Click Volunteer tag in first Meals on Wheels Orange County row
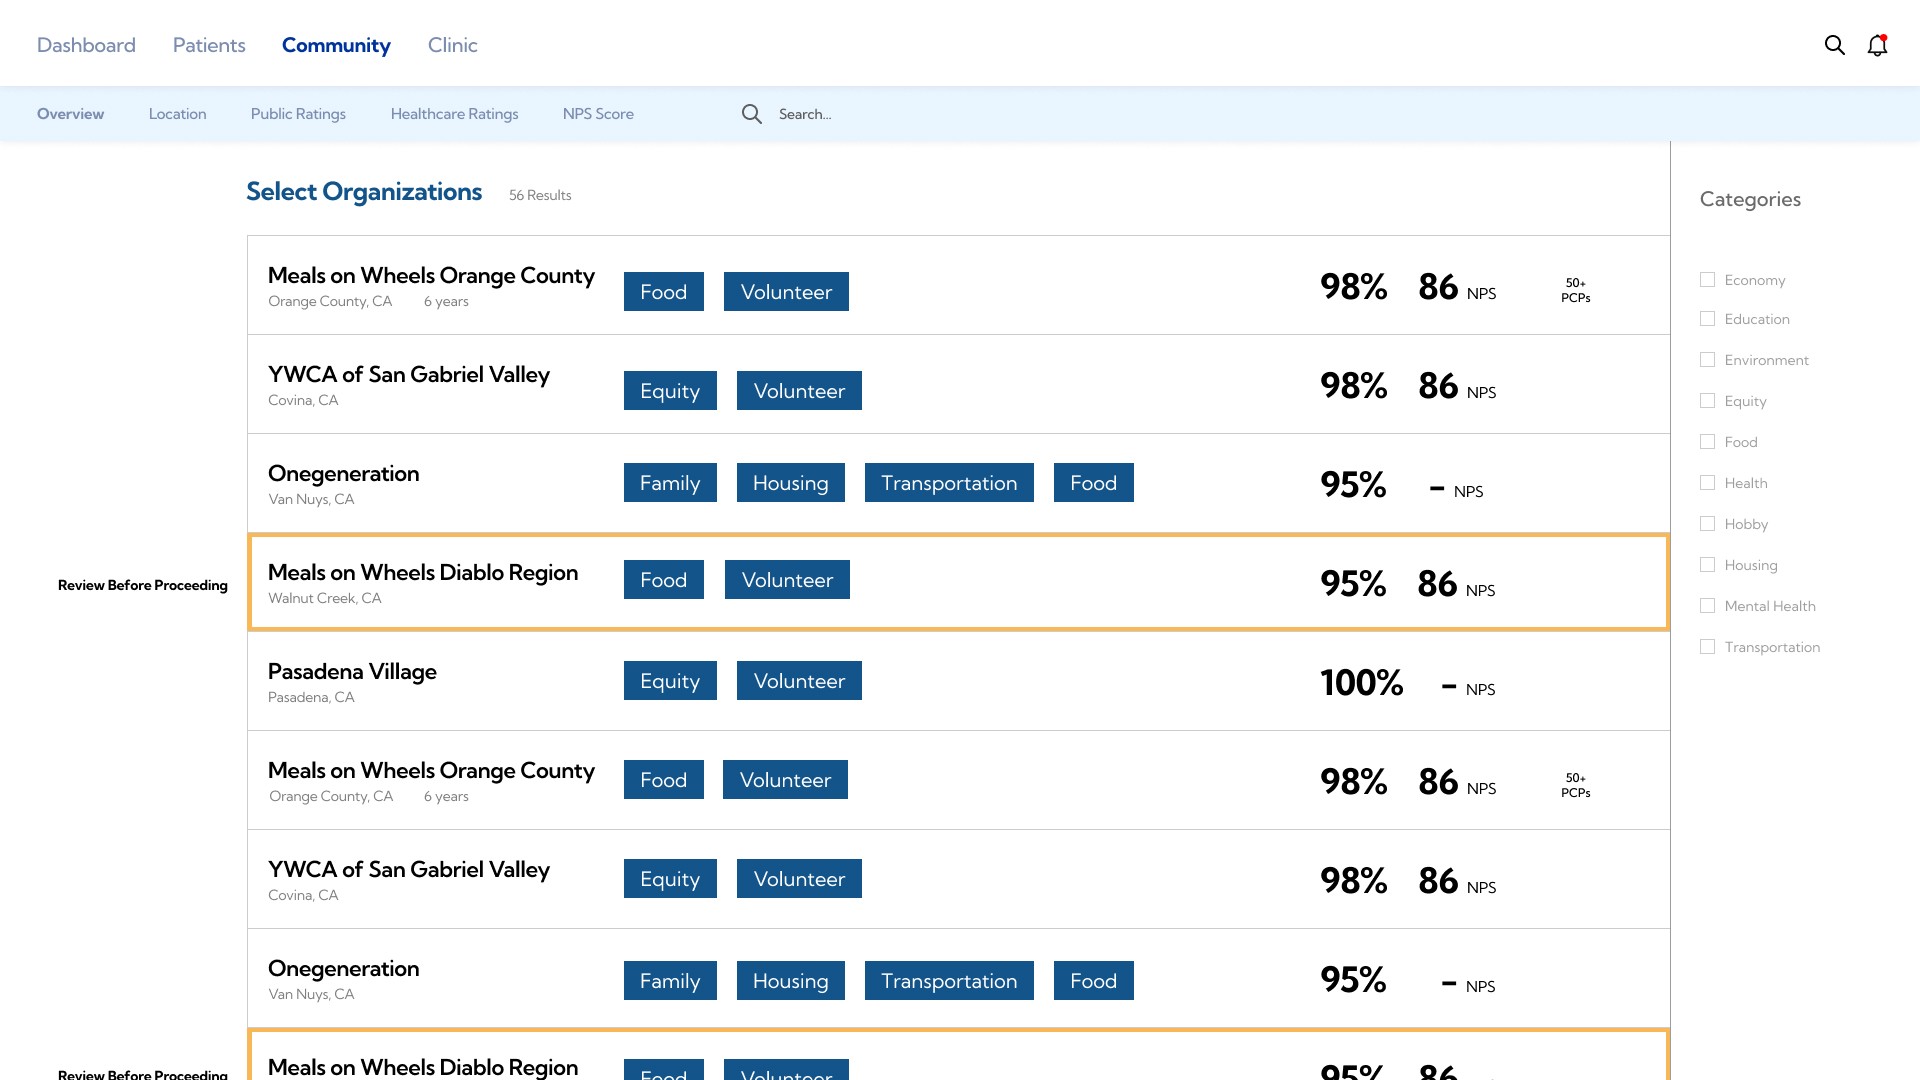Screen dimensions: 1920x1080 tap(786, 292)
